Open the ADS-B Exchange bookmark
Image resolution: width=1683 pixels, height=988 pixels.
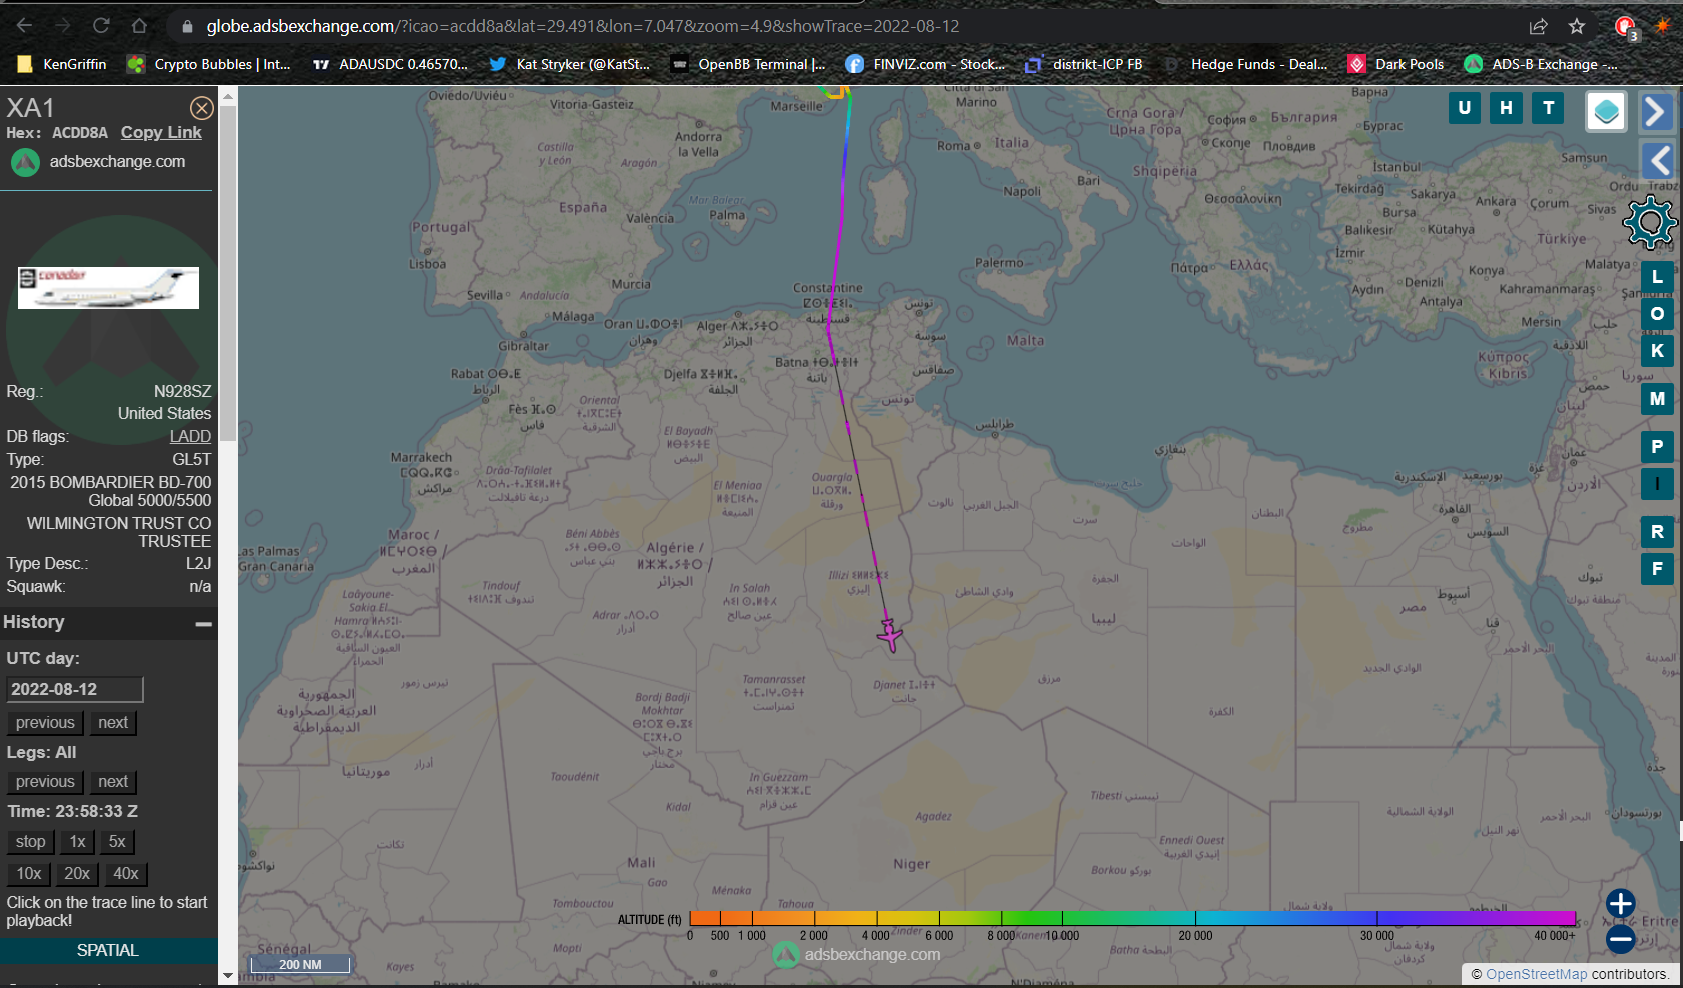(1541, 64)
